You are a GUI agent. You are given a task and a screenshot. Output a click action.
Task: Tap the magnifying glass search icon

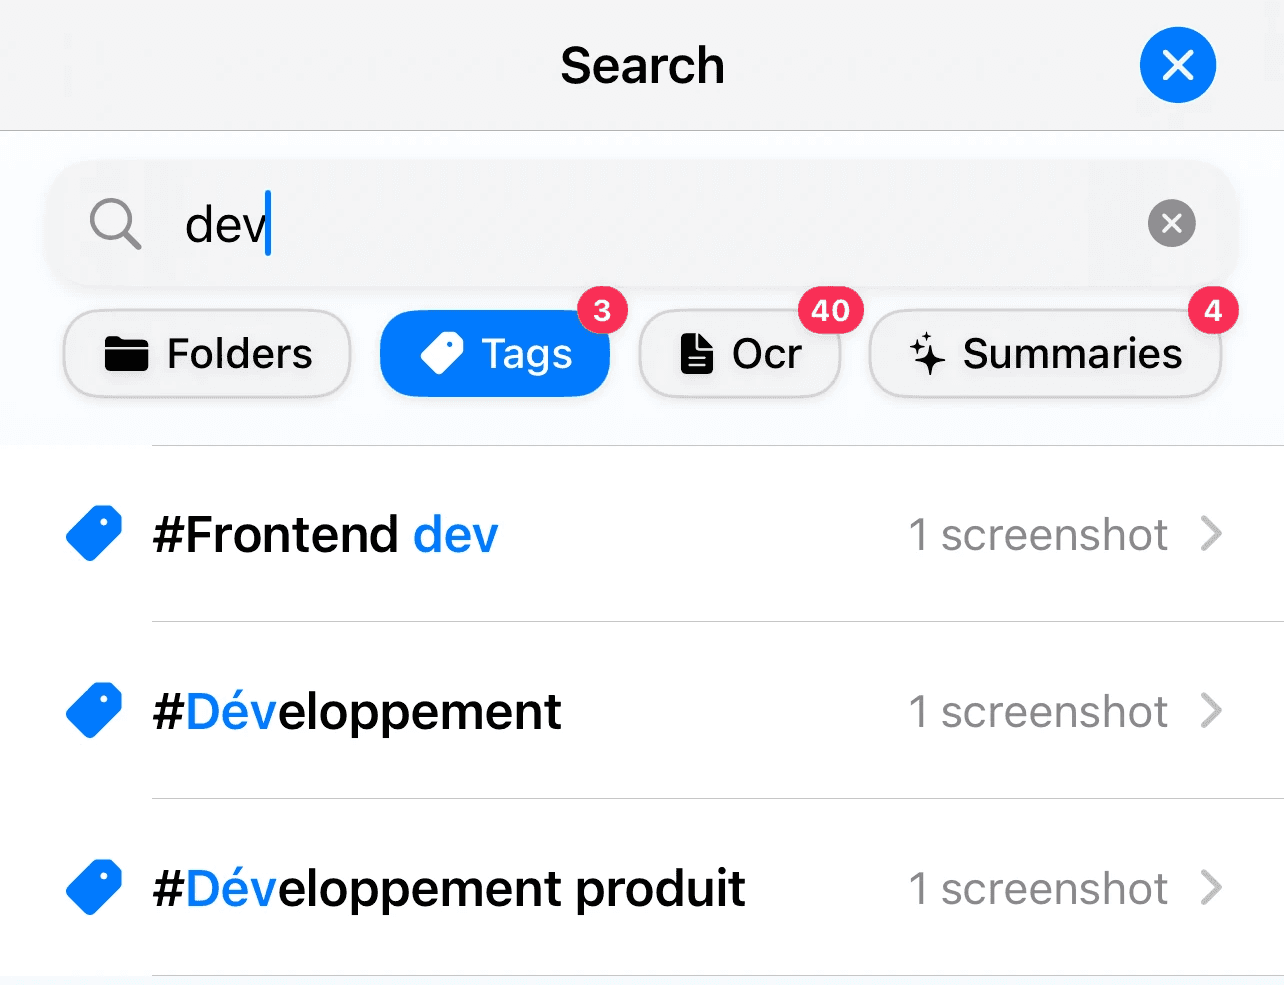(115, 223)
